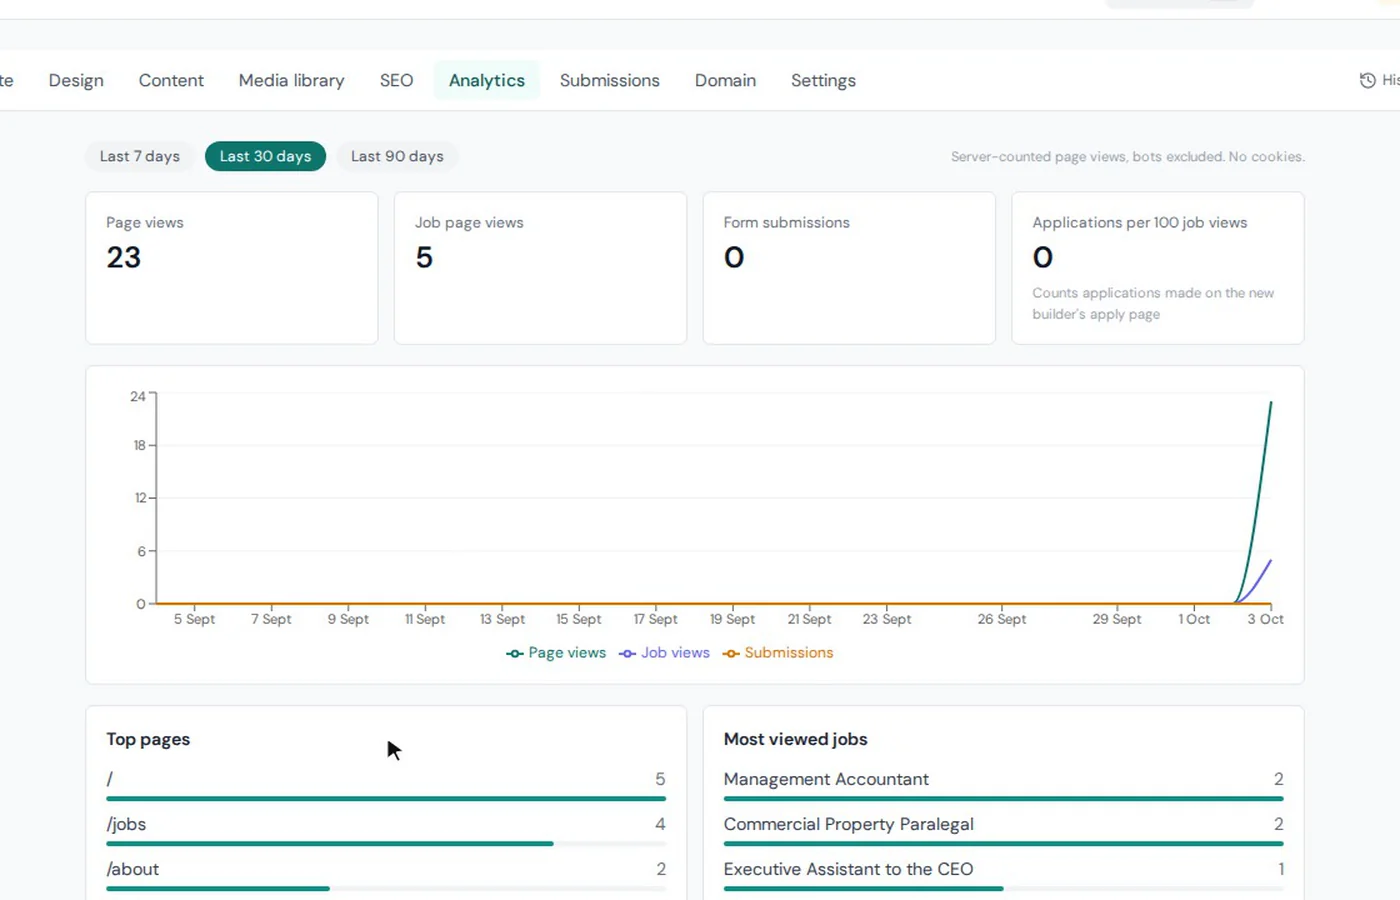Click the "Server-counted page views" note
This screenshot has height=900, width=1400.
pyautogui.click(x=1128, y=157)
